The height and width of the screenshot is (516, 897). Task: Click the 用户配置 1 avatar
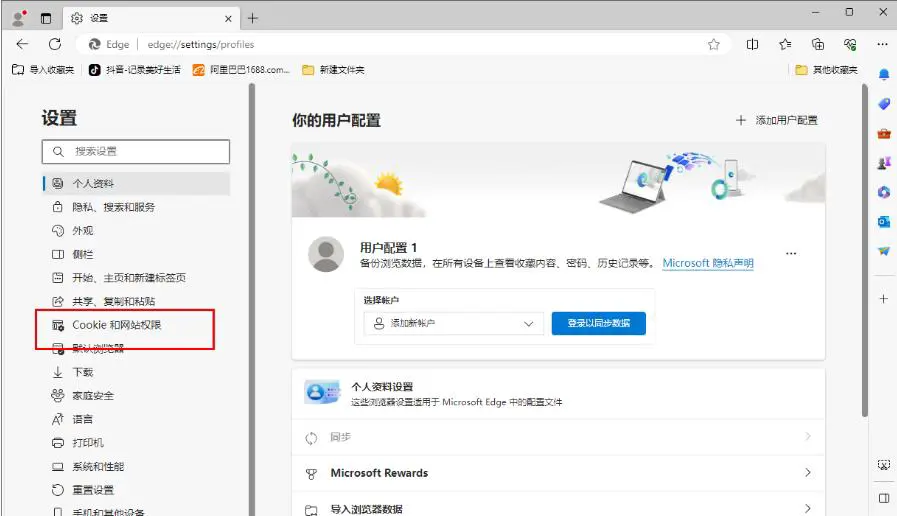[326, 254]
